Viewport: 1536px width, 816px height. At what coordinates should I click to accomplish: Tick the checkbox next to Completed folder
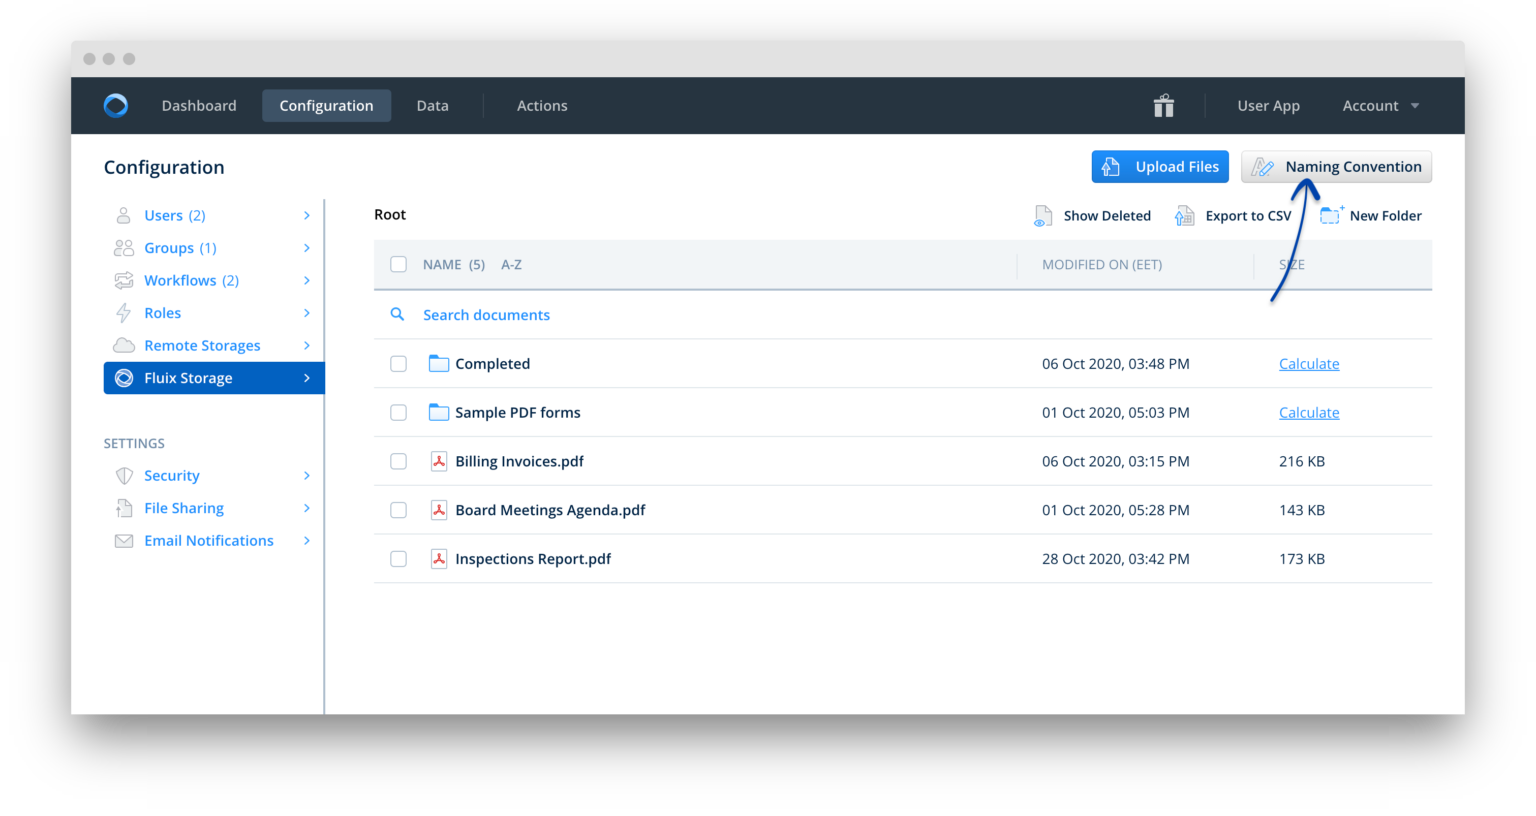[398, 363]
